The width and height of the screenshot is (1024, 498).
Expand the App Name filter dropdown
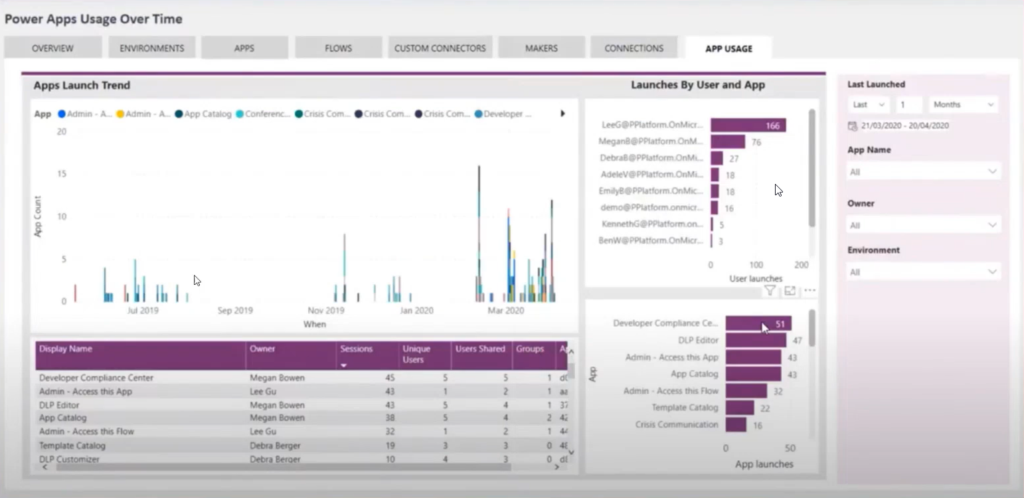coord(923,172)
